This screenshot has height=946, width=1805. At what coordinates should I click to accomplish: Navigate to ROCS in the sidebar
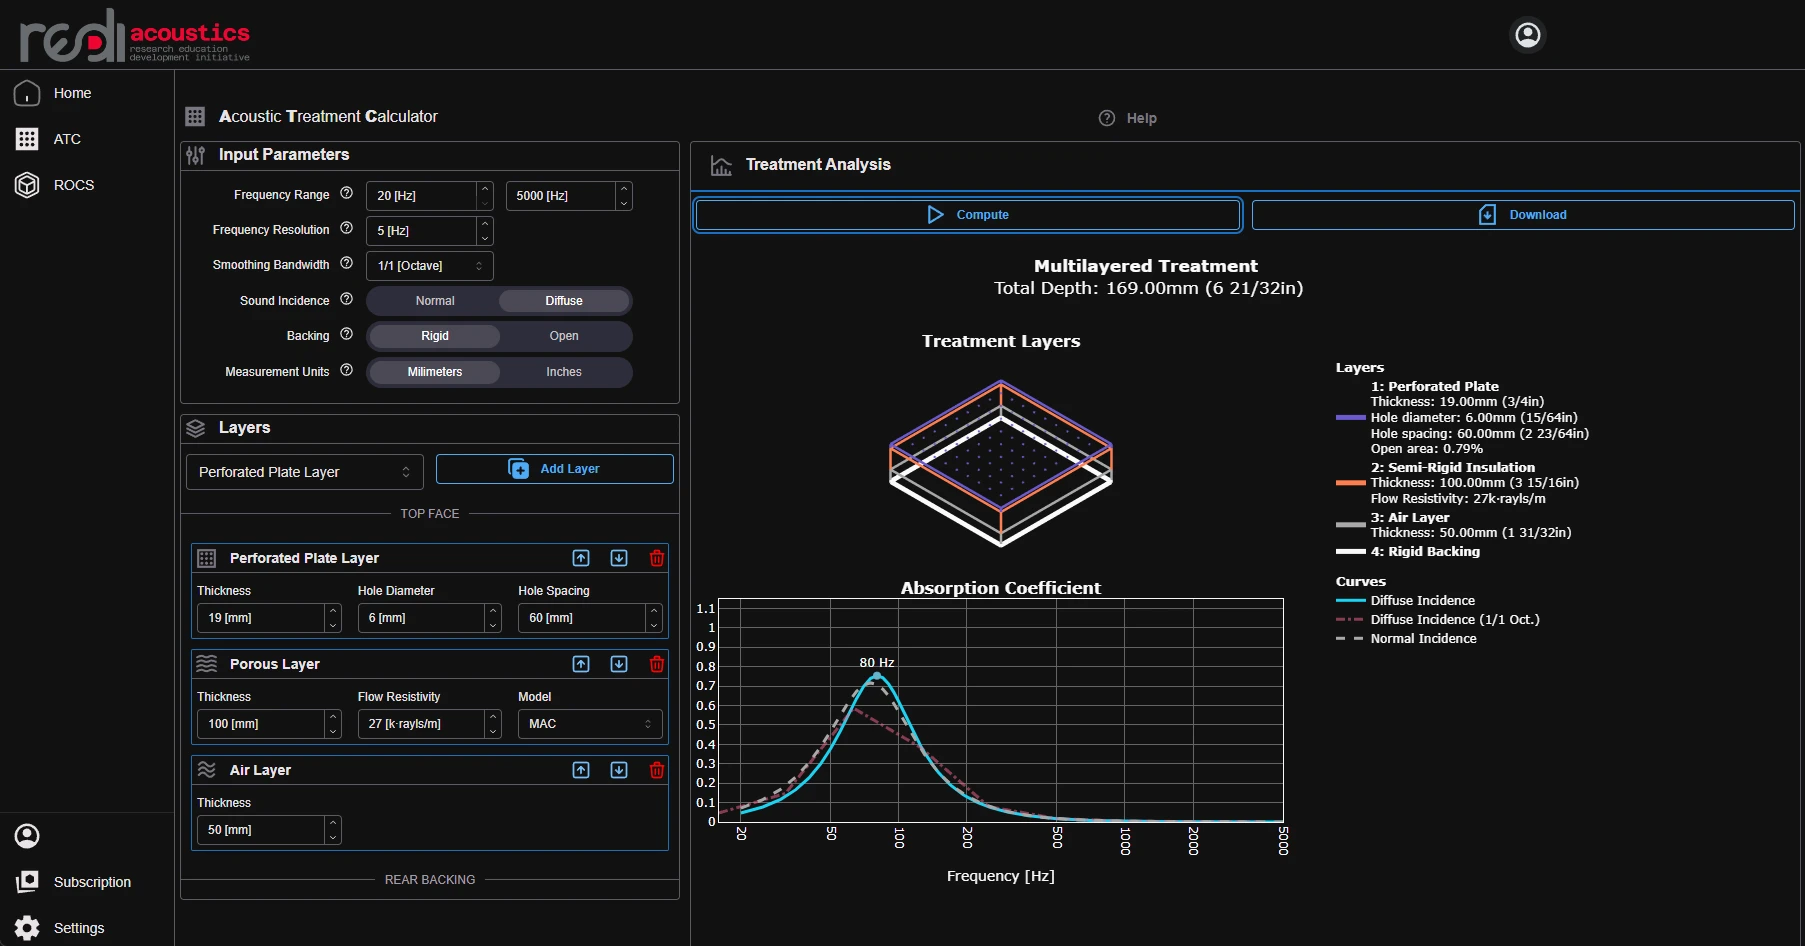coord(73,185)
